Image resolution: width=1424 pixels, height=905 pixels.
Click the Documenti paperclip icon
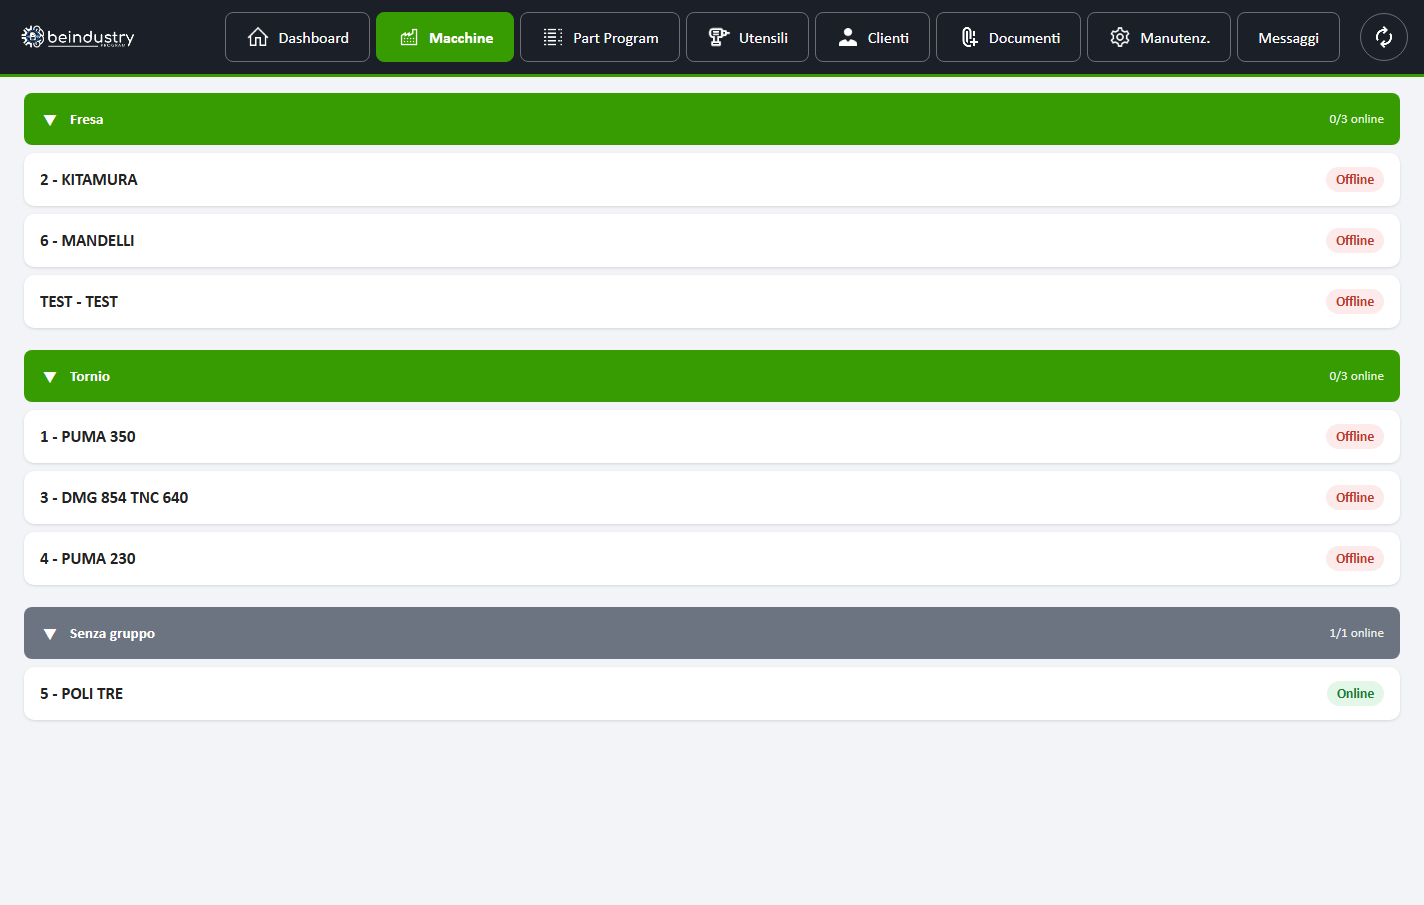coord(969,37)
